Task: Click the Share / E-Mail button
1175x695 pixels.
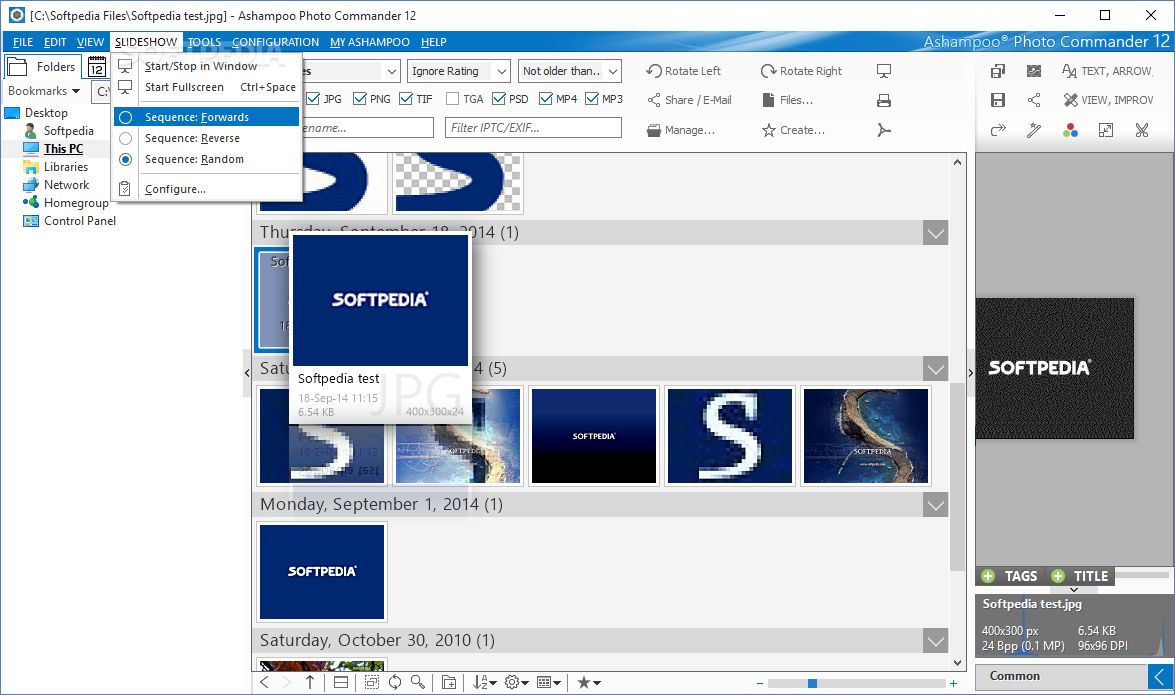Action: click(689, 100)
